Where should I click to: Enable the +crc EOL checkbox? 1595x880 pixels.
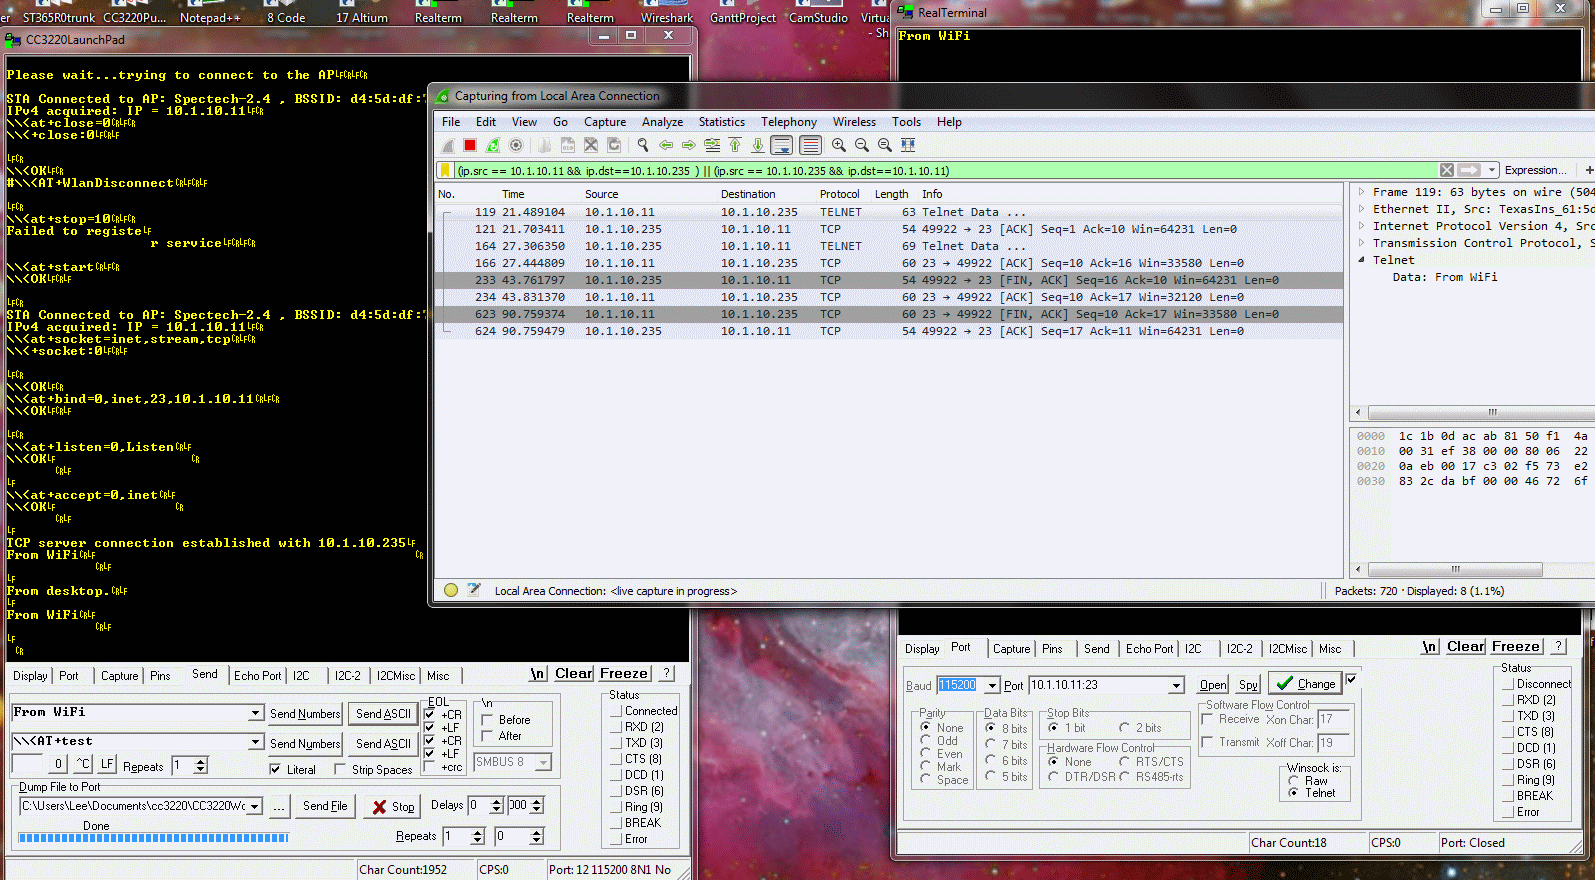[x=430, y=767]
